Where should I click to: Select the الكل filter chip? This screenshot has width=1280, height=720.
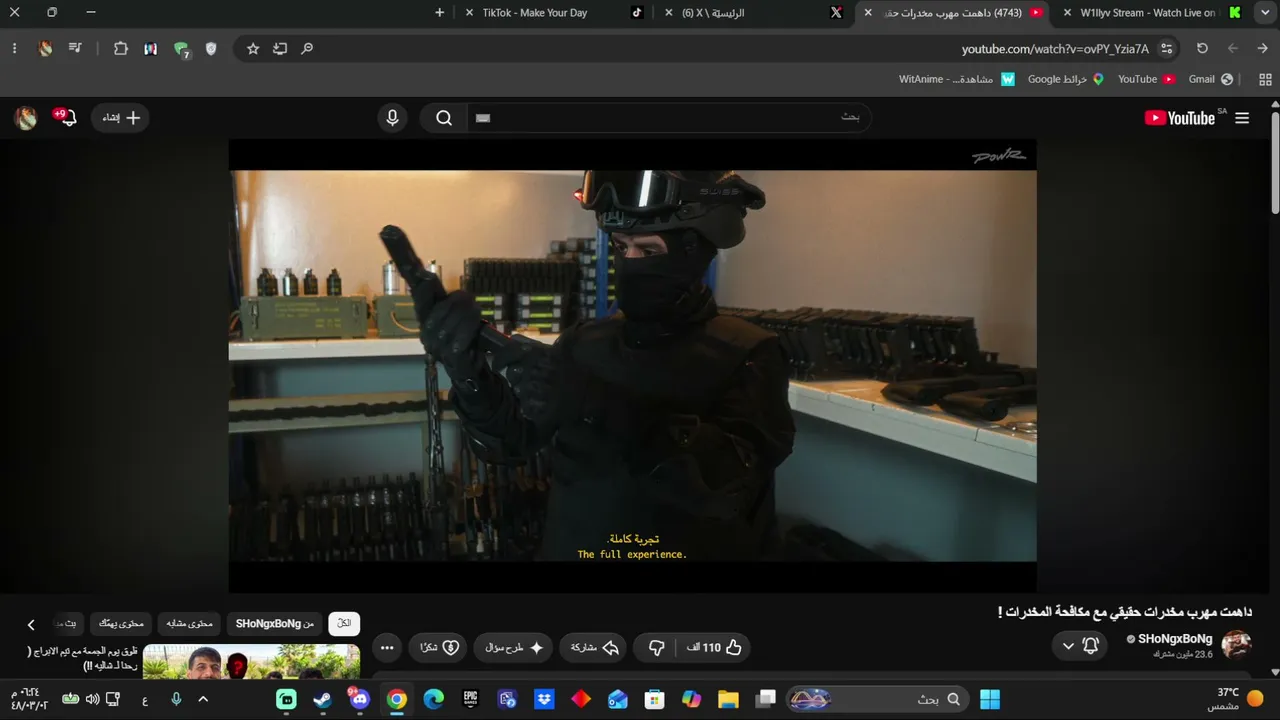pos(344,624)
